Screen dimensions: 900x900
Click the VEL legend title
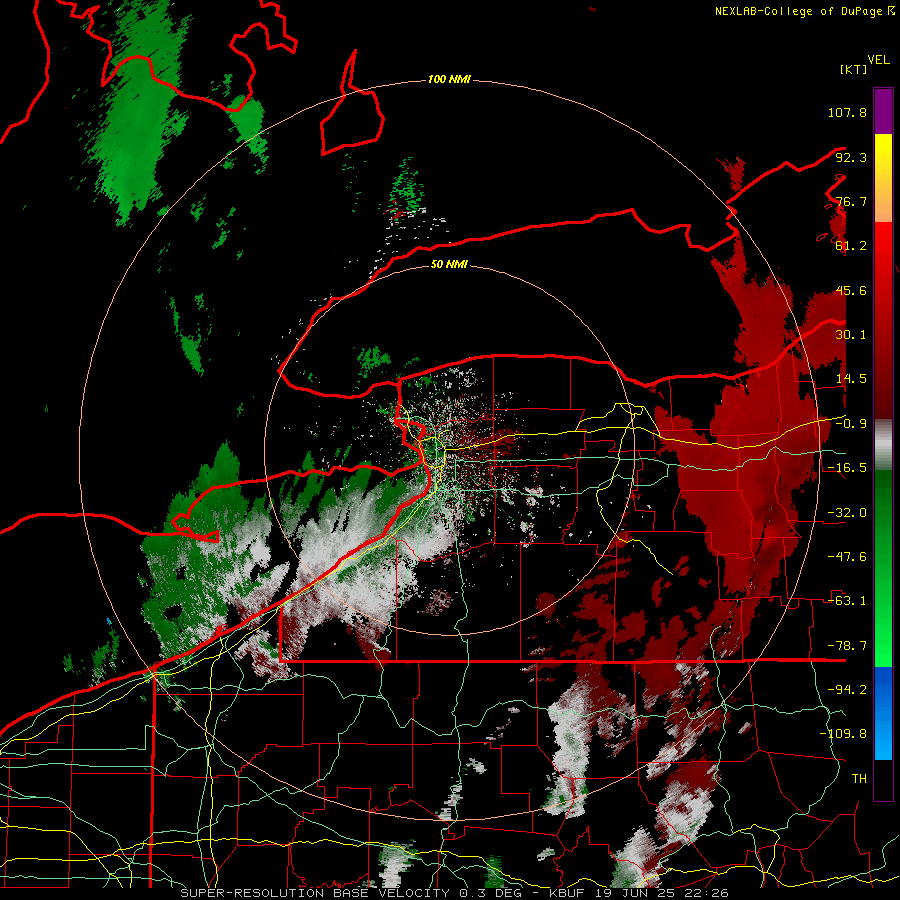tap(878, 60)
